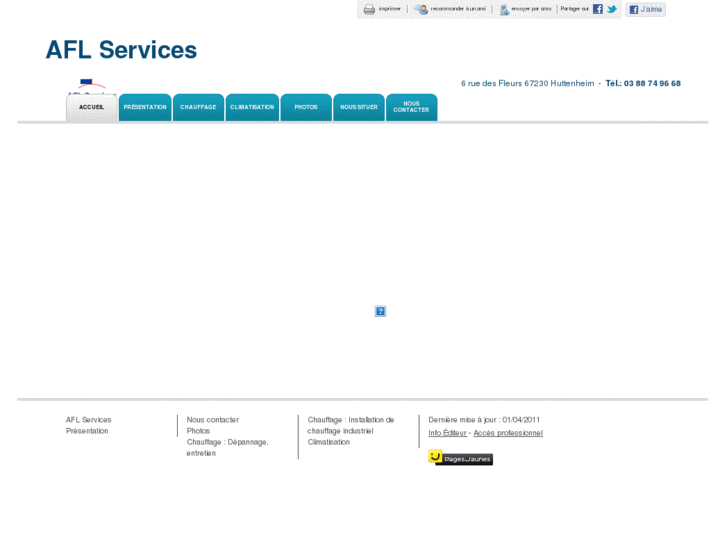Screen dimensions: 727x545
Task: Open the PagesJaunes logo badge
Action: (460, 457)
